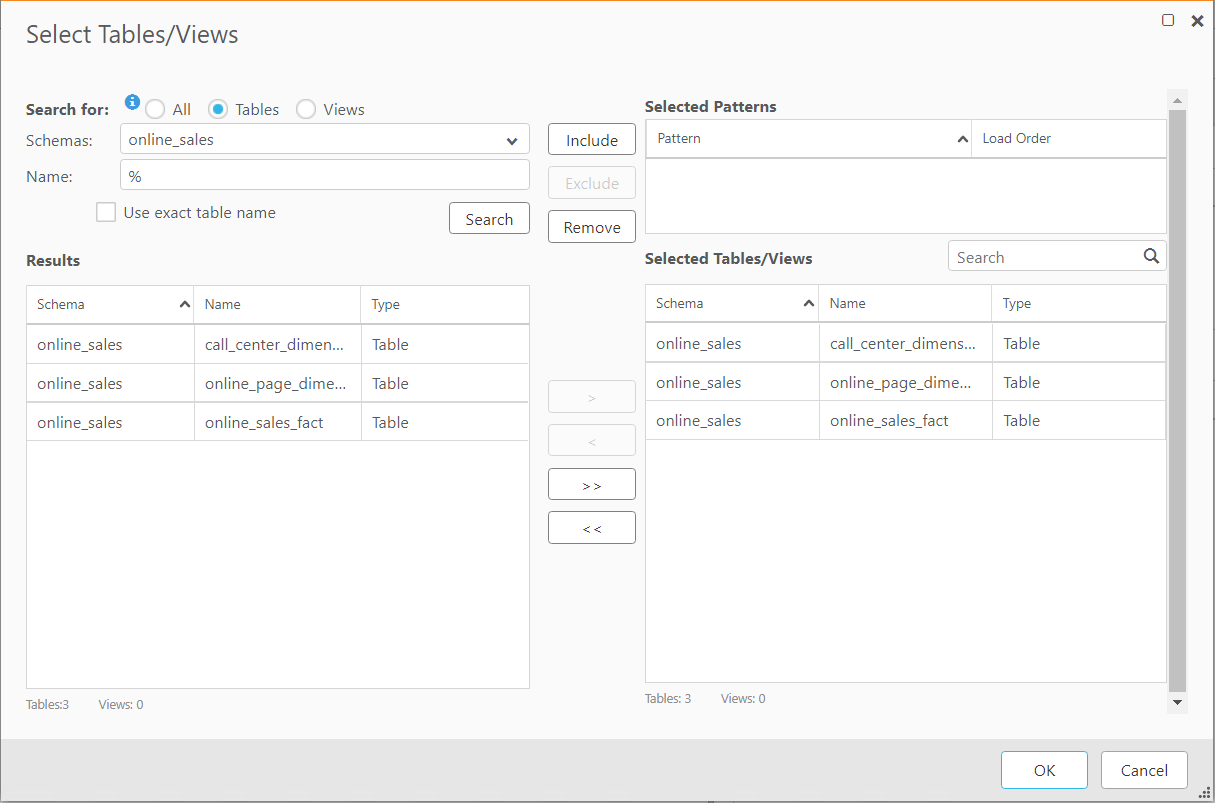Select the Views radio button
Screen dimensions: 1215x803
click(305, 109)
